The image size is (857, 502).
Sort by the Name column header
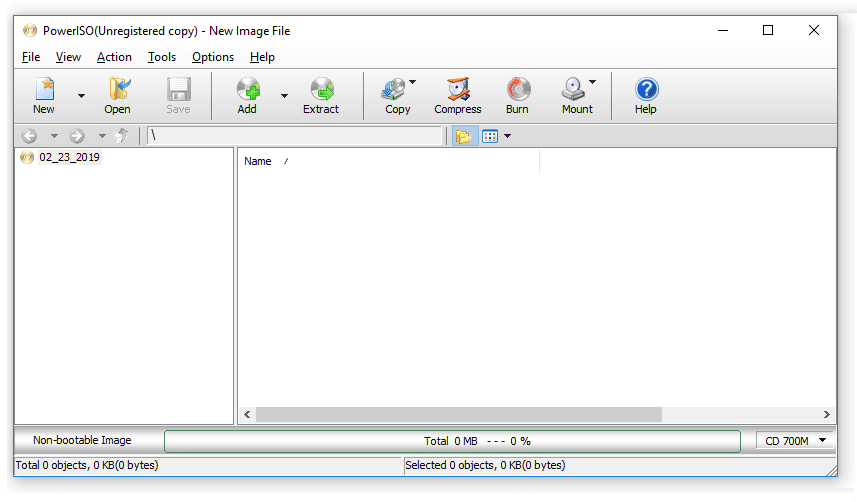pos(388,161)
